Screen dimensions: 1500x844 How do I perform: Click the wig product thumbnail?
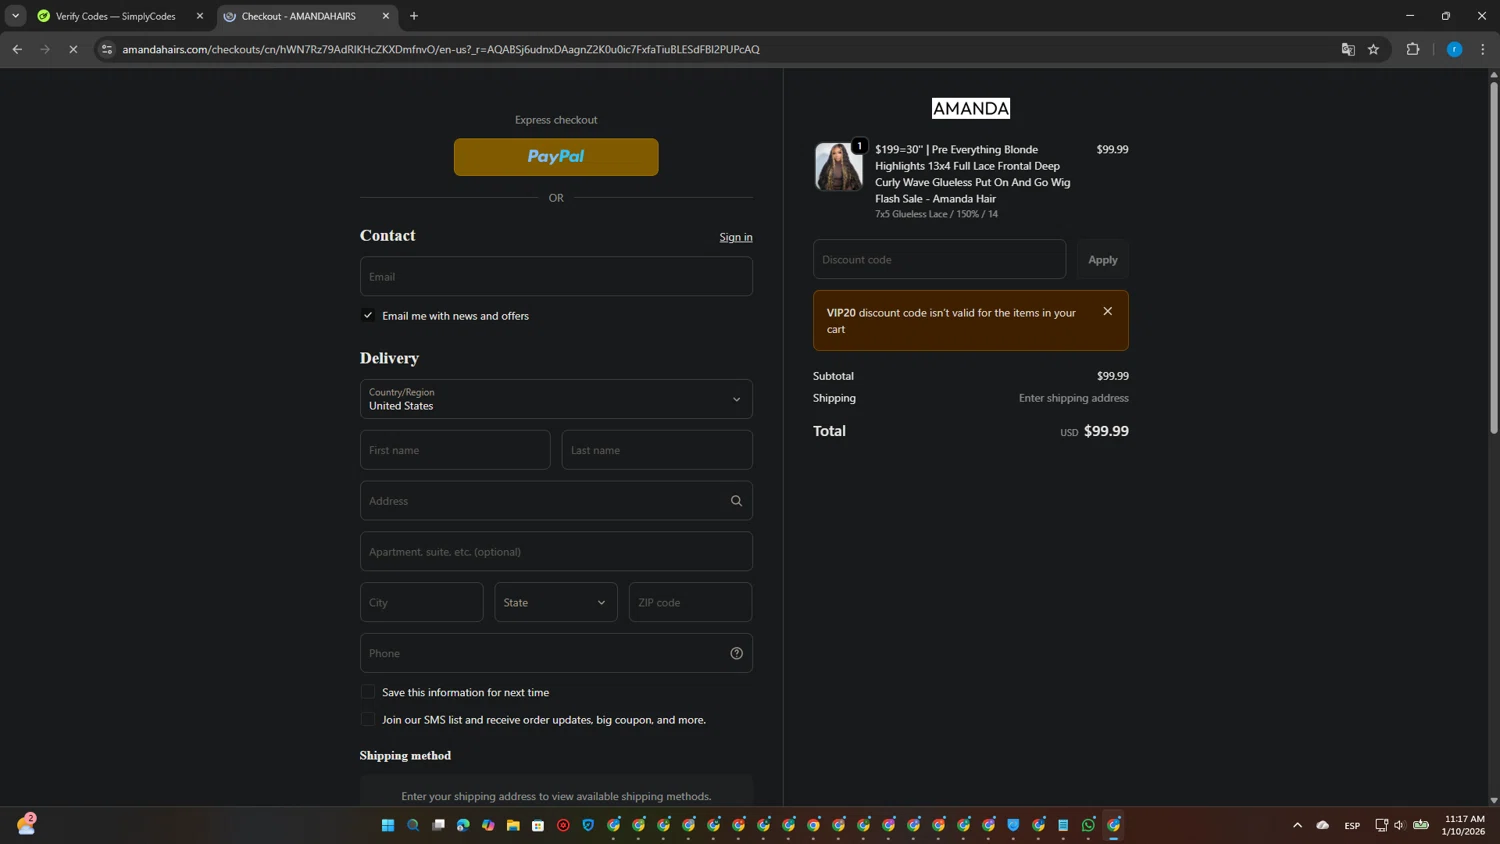tap(838, 166)
